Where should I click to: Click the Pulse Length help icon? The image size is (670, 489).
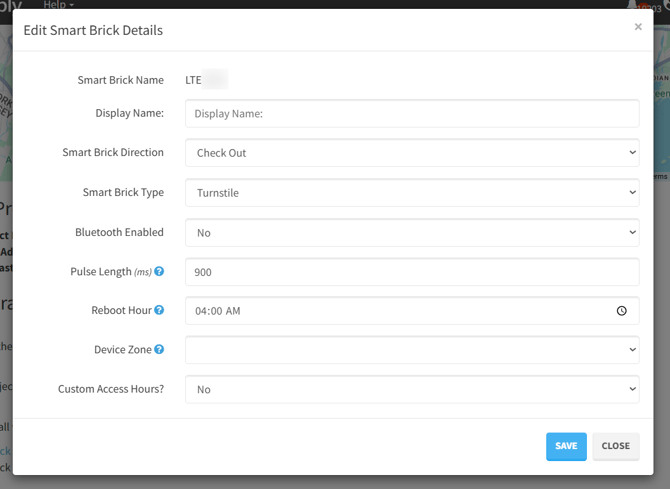(x=160, y=272)
